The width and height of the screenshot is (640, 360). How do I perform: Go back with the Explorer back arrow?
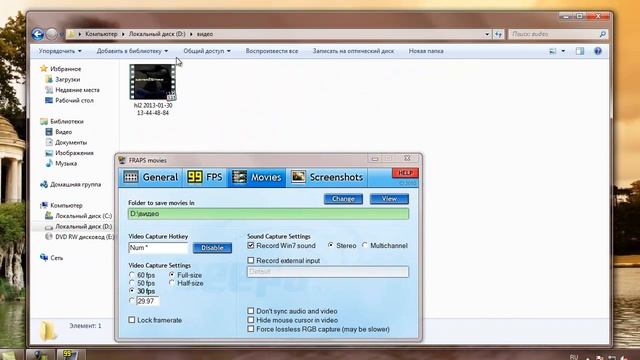(x=38, y=34)
